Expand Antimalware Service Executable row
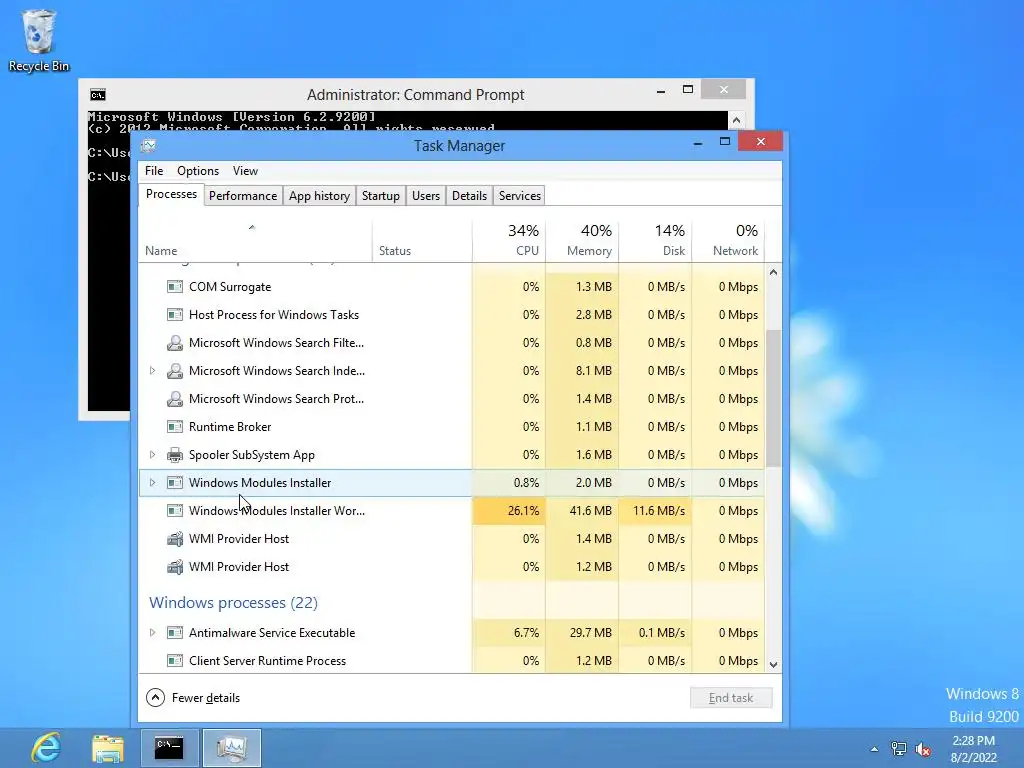This screenshot has height=768, width=1024. (152, 632)
